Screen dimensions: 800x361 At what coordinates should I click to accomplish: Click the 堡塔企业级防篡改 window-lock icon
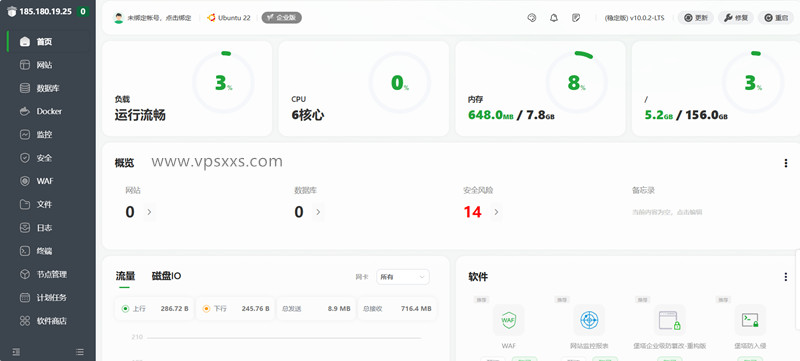[x=669, y=320]
